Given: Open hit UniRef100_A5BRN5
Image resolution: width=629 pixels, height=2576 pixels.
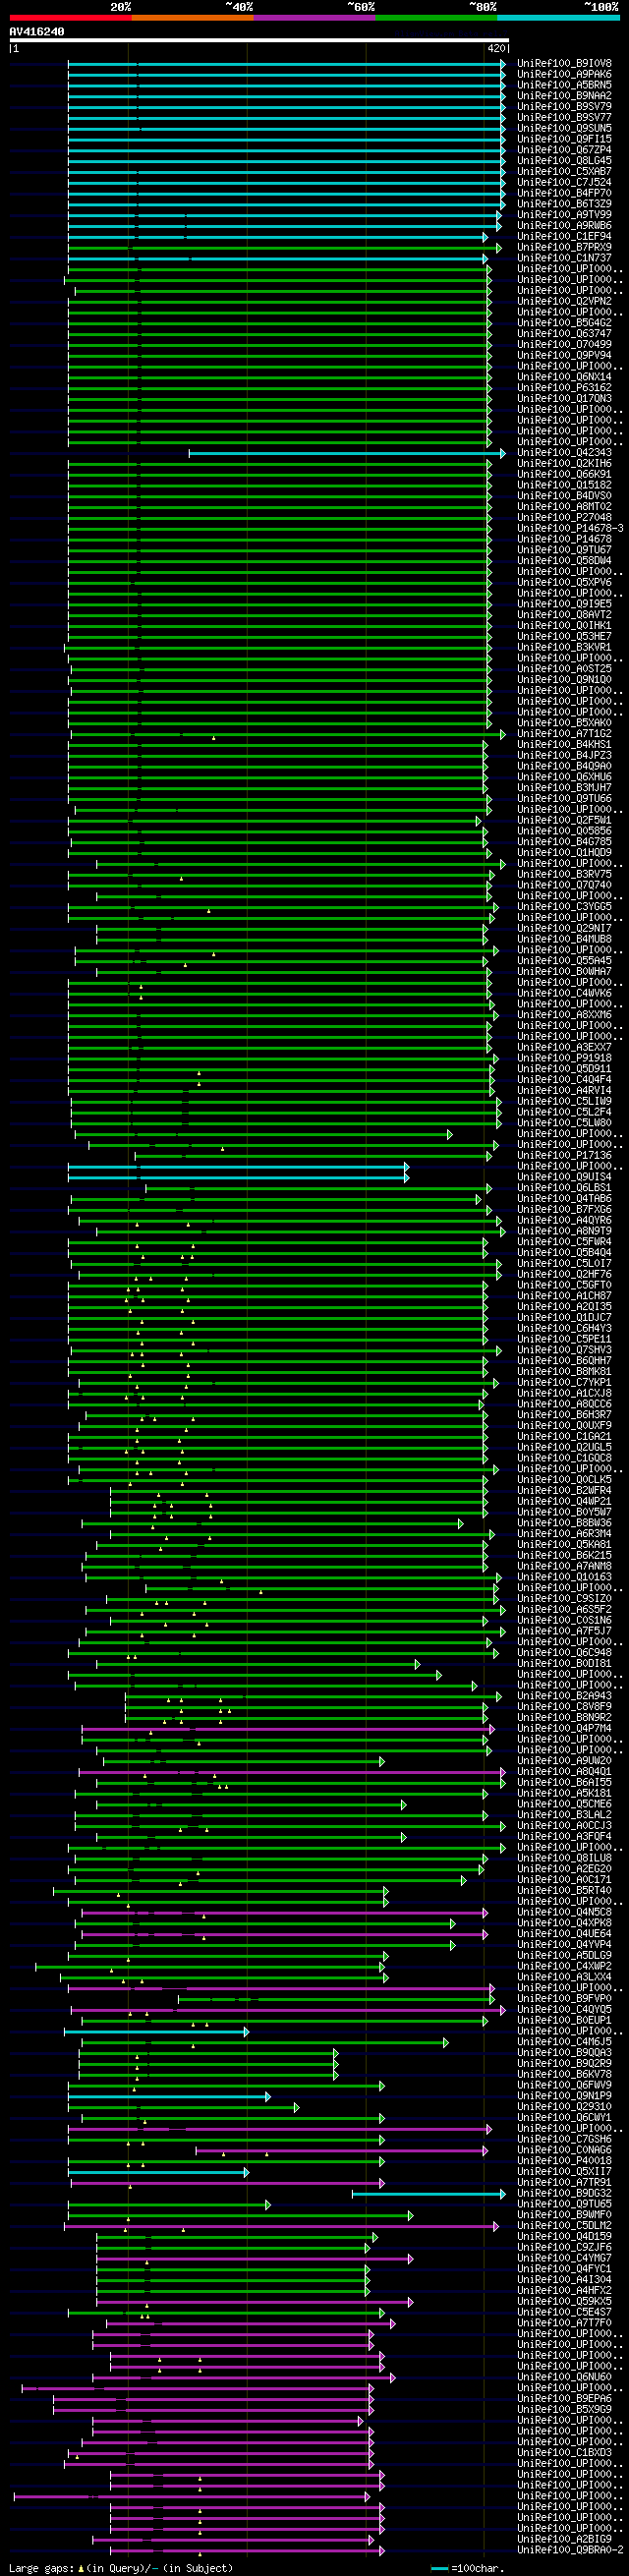Looking at the screenshot, I should coord(564,86).
